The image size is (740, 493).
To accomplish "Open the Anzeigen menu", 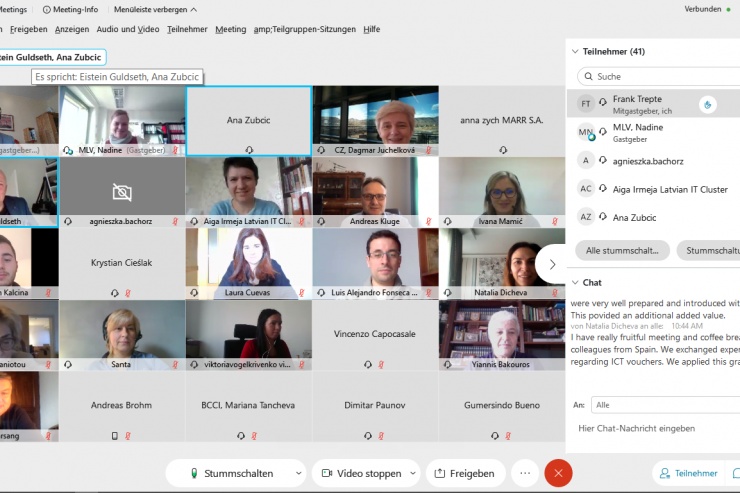I will [x=72, y=29].
